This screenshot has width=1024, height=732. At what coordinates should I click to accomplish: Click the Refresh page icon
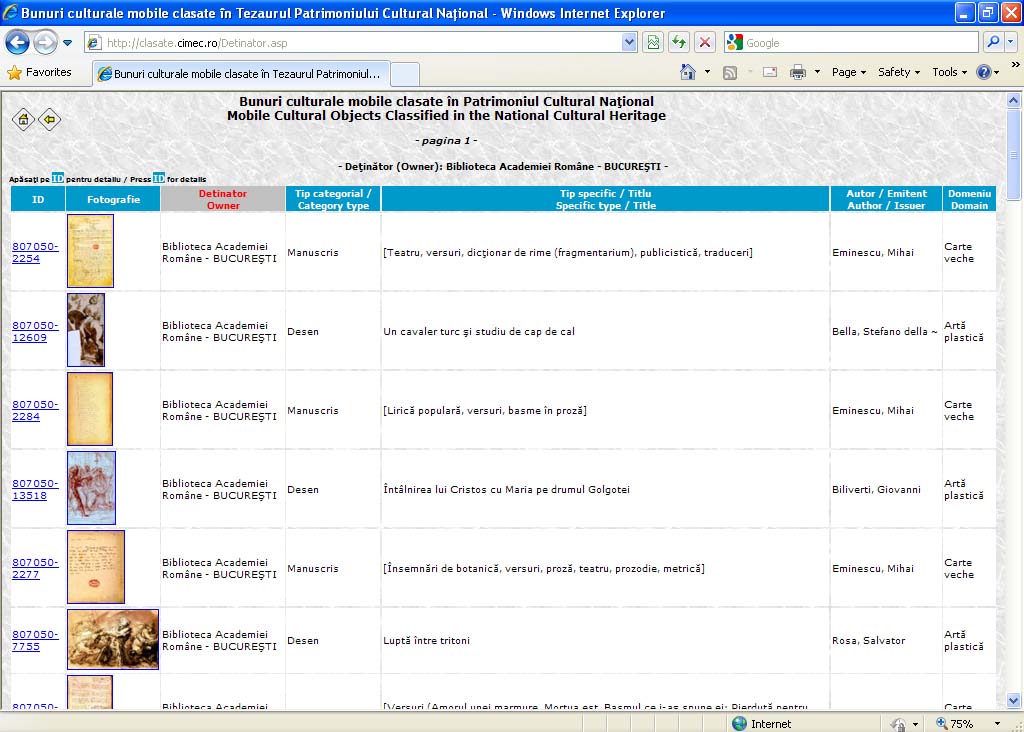679,43
